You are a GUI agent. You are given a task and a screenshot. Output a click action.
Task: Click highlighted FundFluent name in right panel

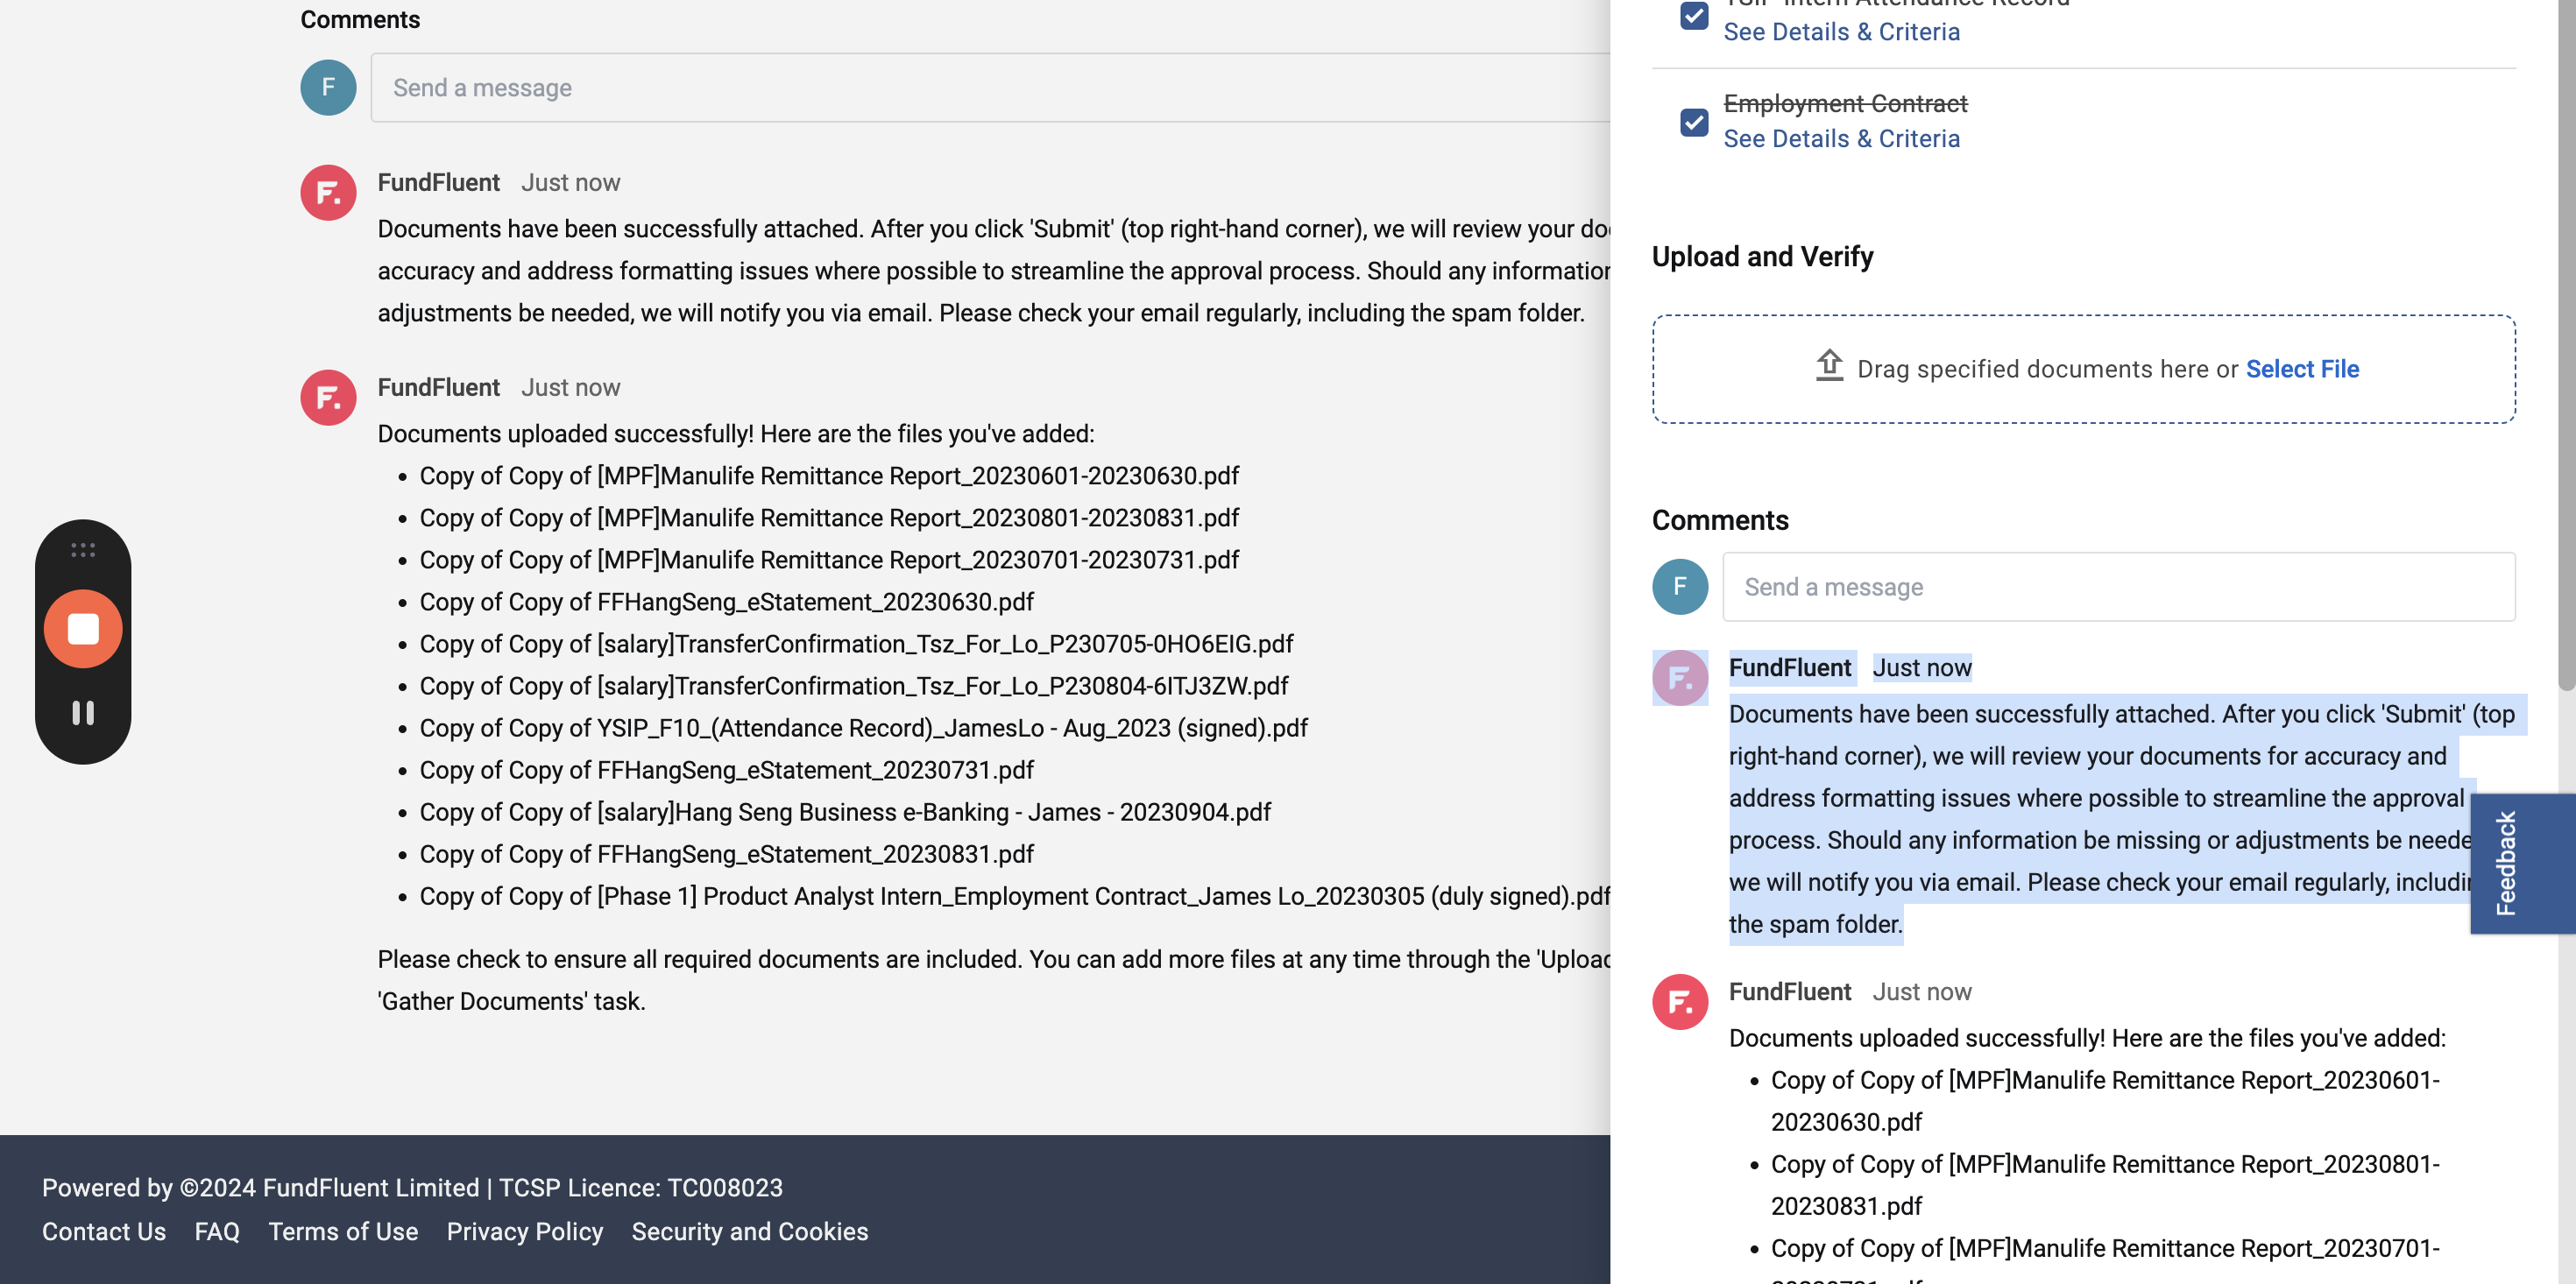pyautogui.click(x=1790, y=668)
